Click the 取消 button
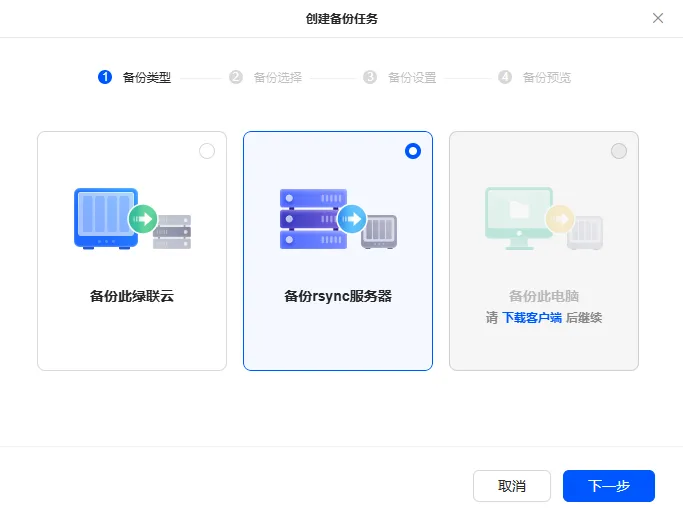The width and height of the screenshot is (683, 520). point(512,486)
